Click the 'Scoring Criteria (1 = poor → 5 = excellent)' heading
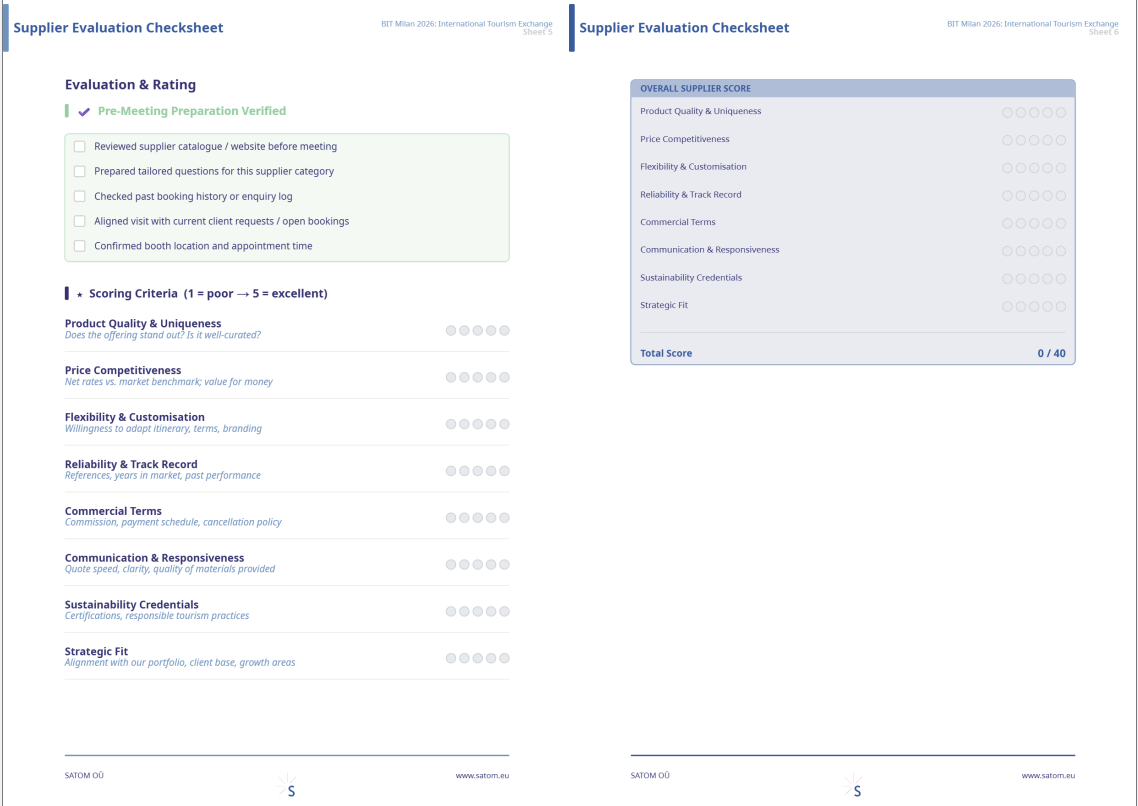This screenshot has width=1138, height=806. [x=208, y=294]
